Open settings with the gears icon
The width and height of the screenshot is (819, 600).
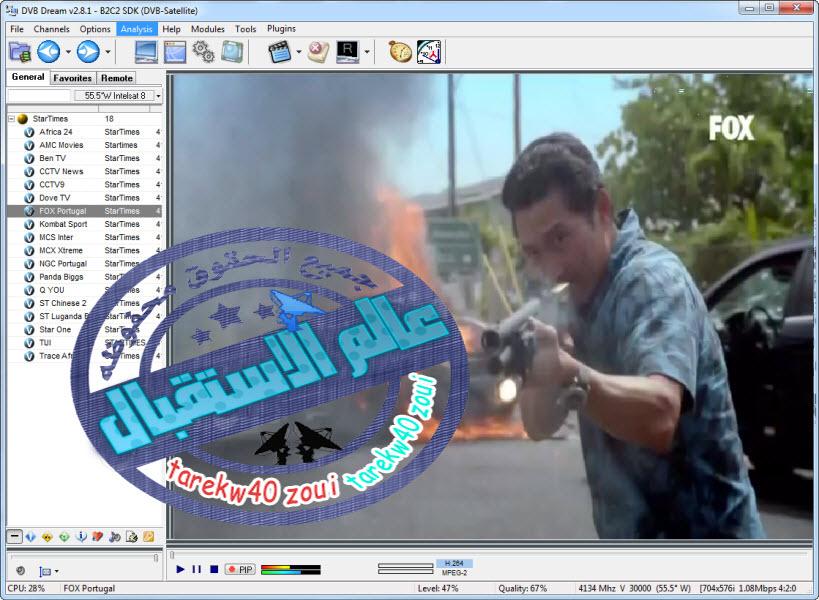[203, 52]
